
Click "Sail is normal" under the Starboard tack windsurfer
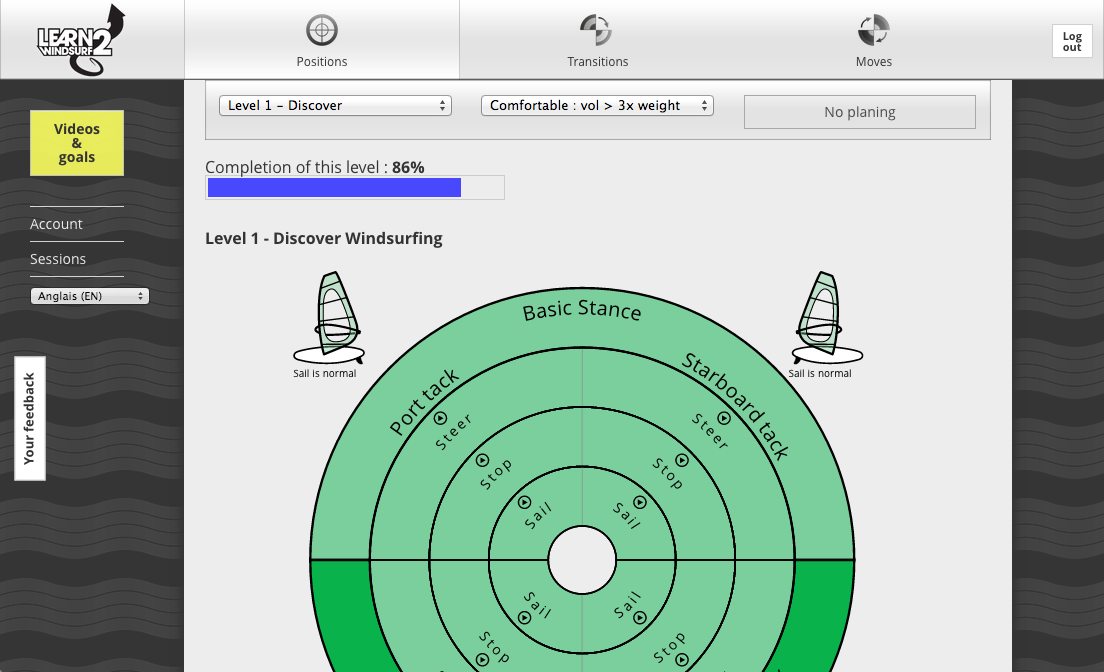click(x=820, y=373)
